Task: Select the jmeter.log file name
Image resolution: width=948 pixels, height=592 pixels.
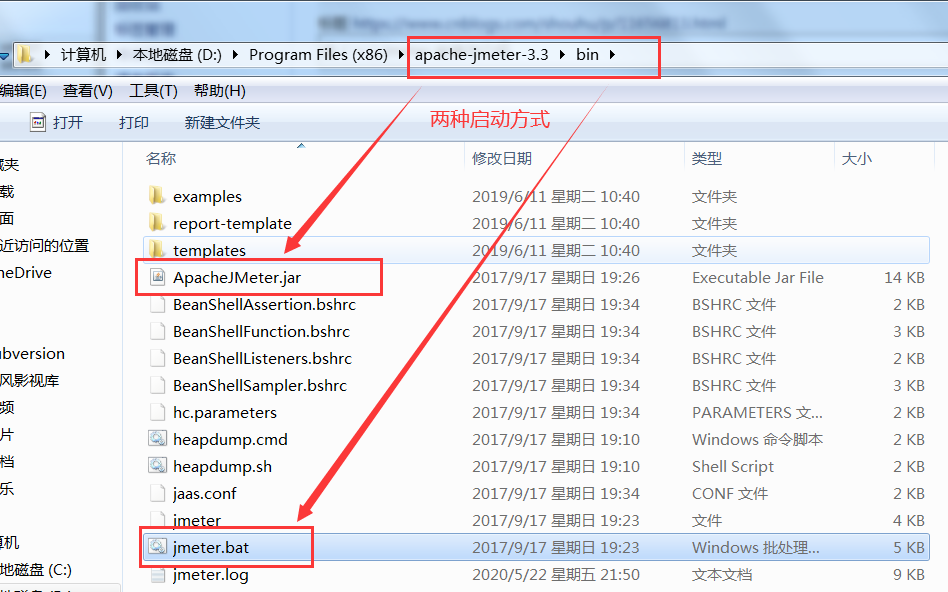Action: 210,574
